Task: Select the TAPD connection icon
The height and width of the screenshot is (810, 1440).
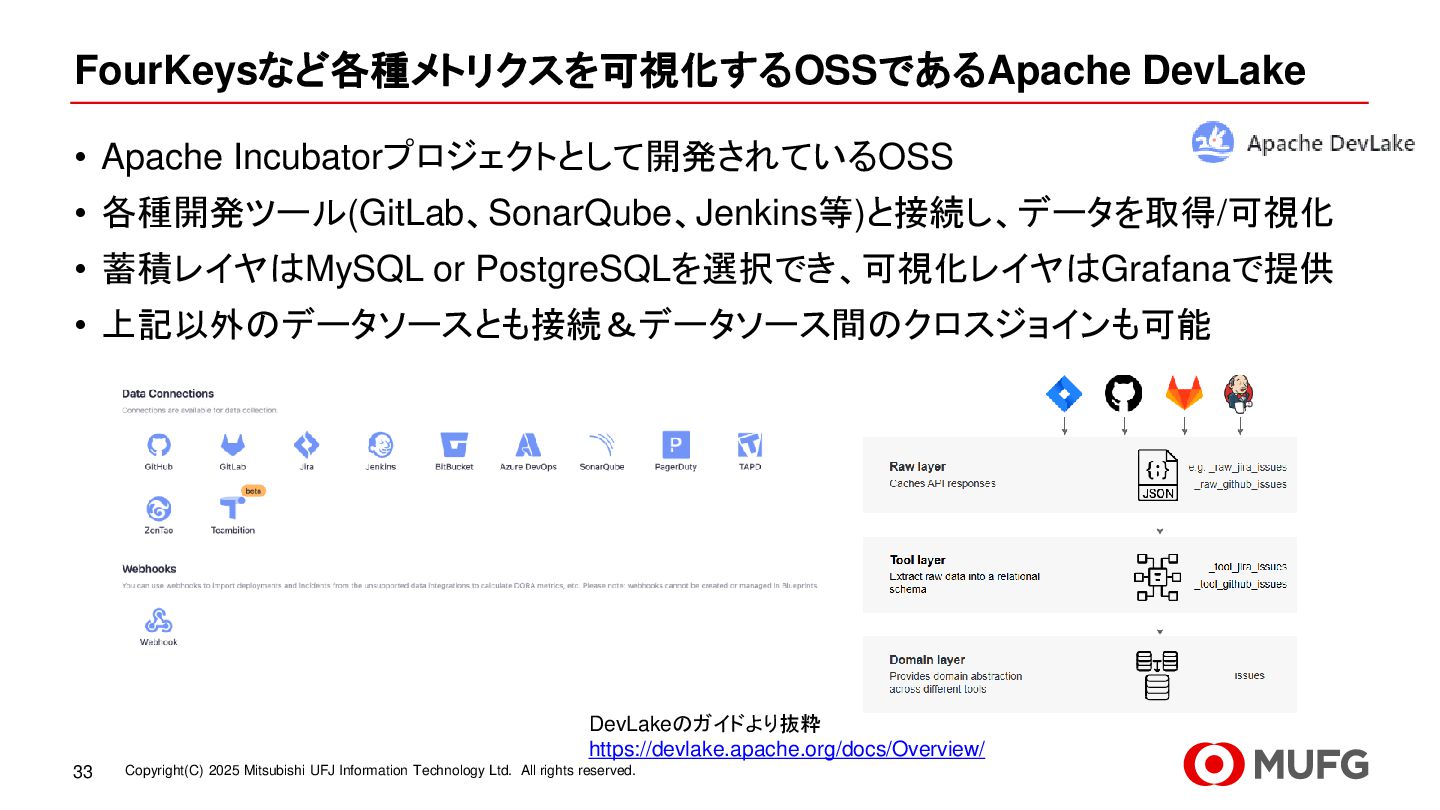Action: point(750,445)
